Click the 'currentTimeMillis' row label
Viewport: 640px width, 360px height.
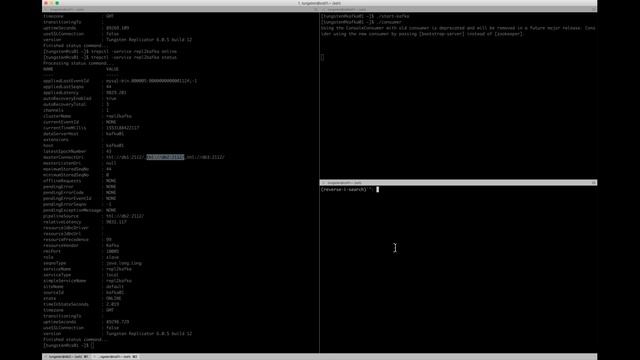65,128
